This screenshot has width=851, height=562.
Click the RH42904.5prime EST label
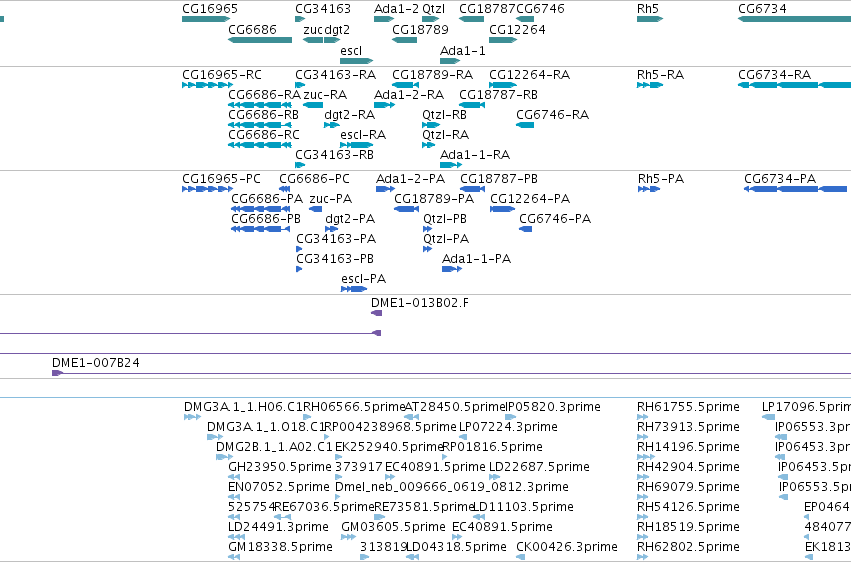pyautogui.click(x=688, y=467)
